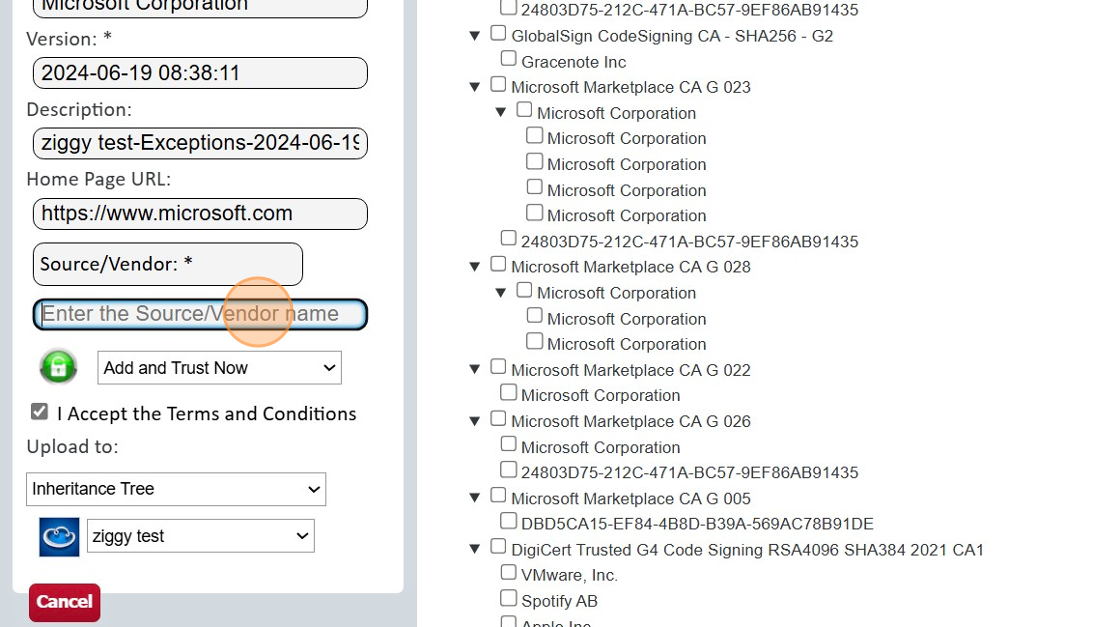Open the ziggy test policy dropdown
Screen dimensions: 1120x627
[x=200, y=536]
